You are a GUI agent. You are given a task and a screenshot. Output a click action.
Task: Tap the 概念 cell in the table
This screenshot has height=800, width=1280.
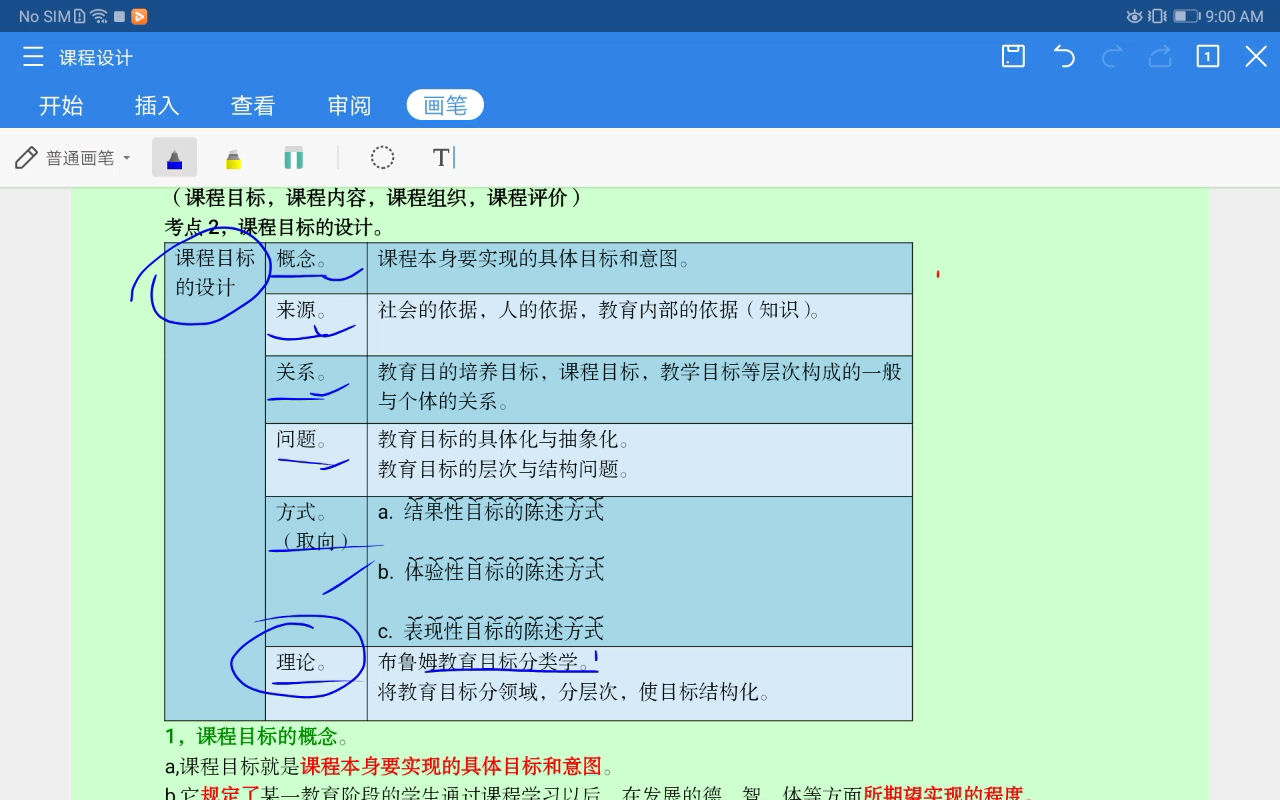tap(316, 268)
